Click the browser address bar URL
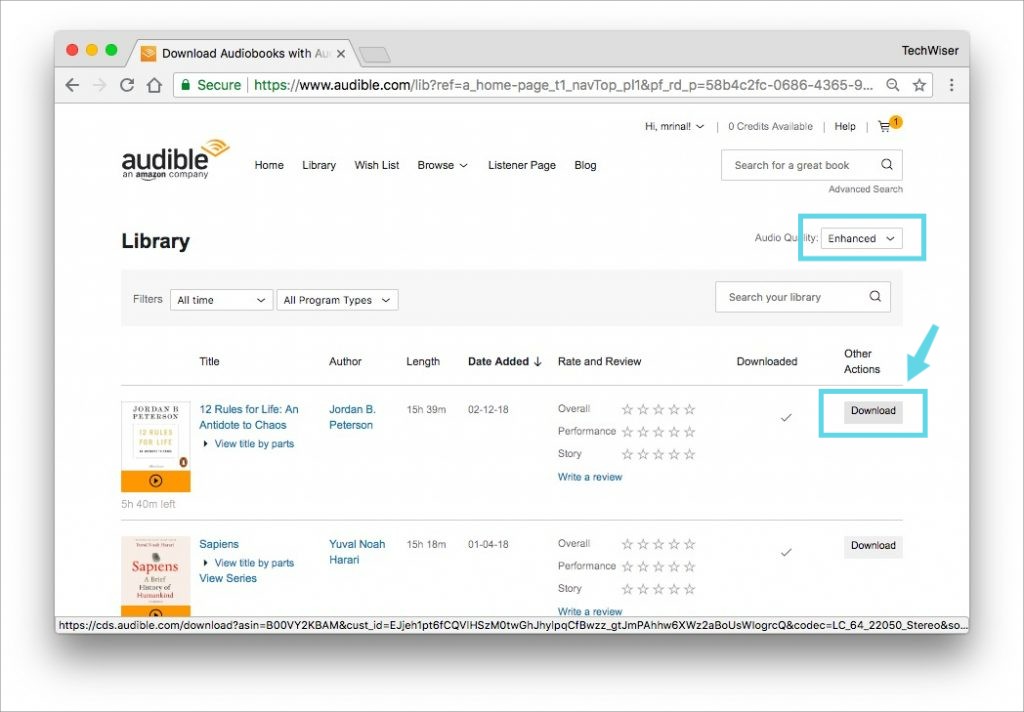The height and width of the screenshot is (712, 1024). (x=563, y=85)
